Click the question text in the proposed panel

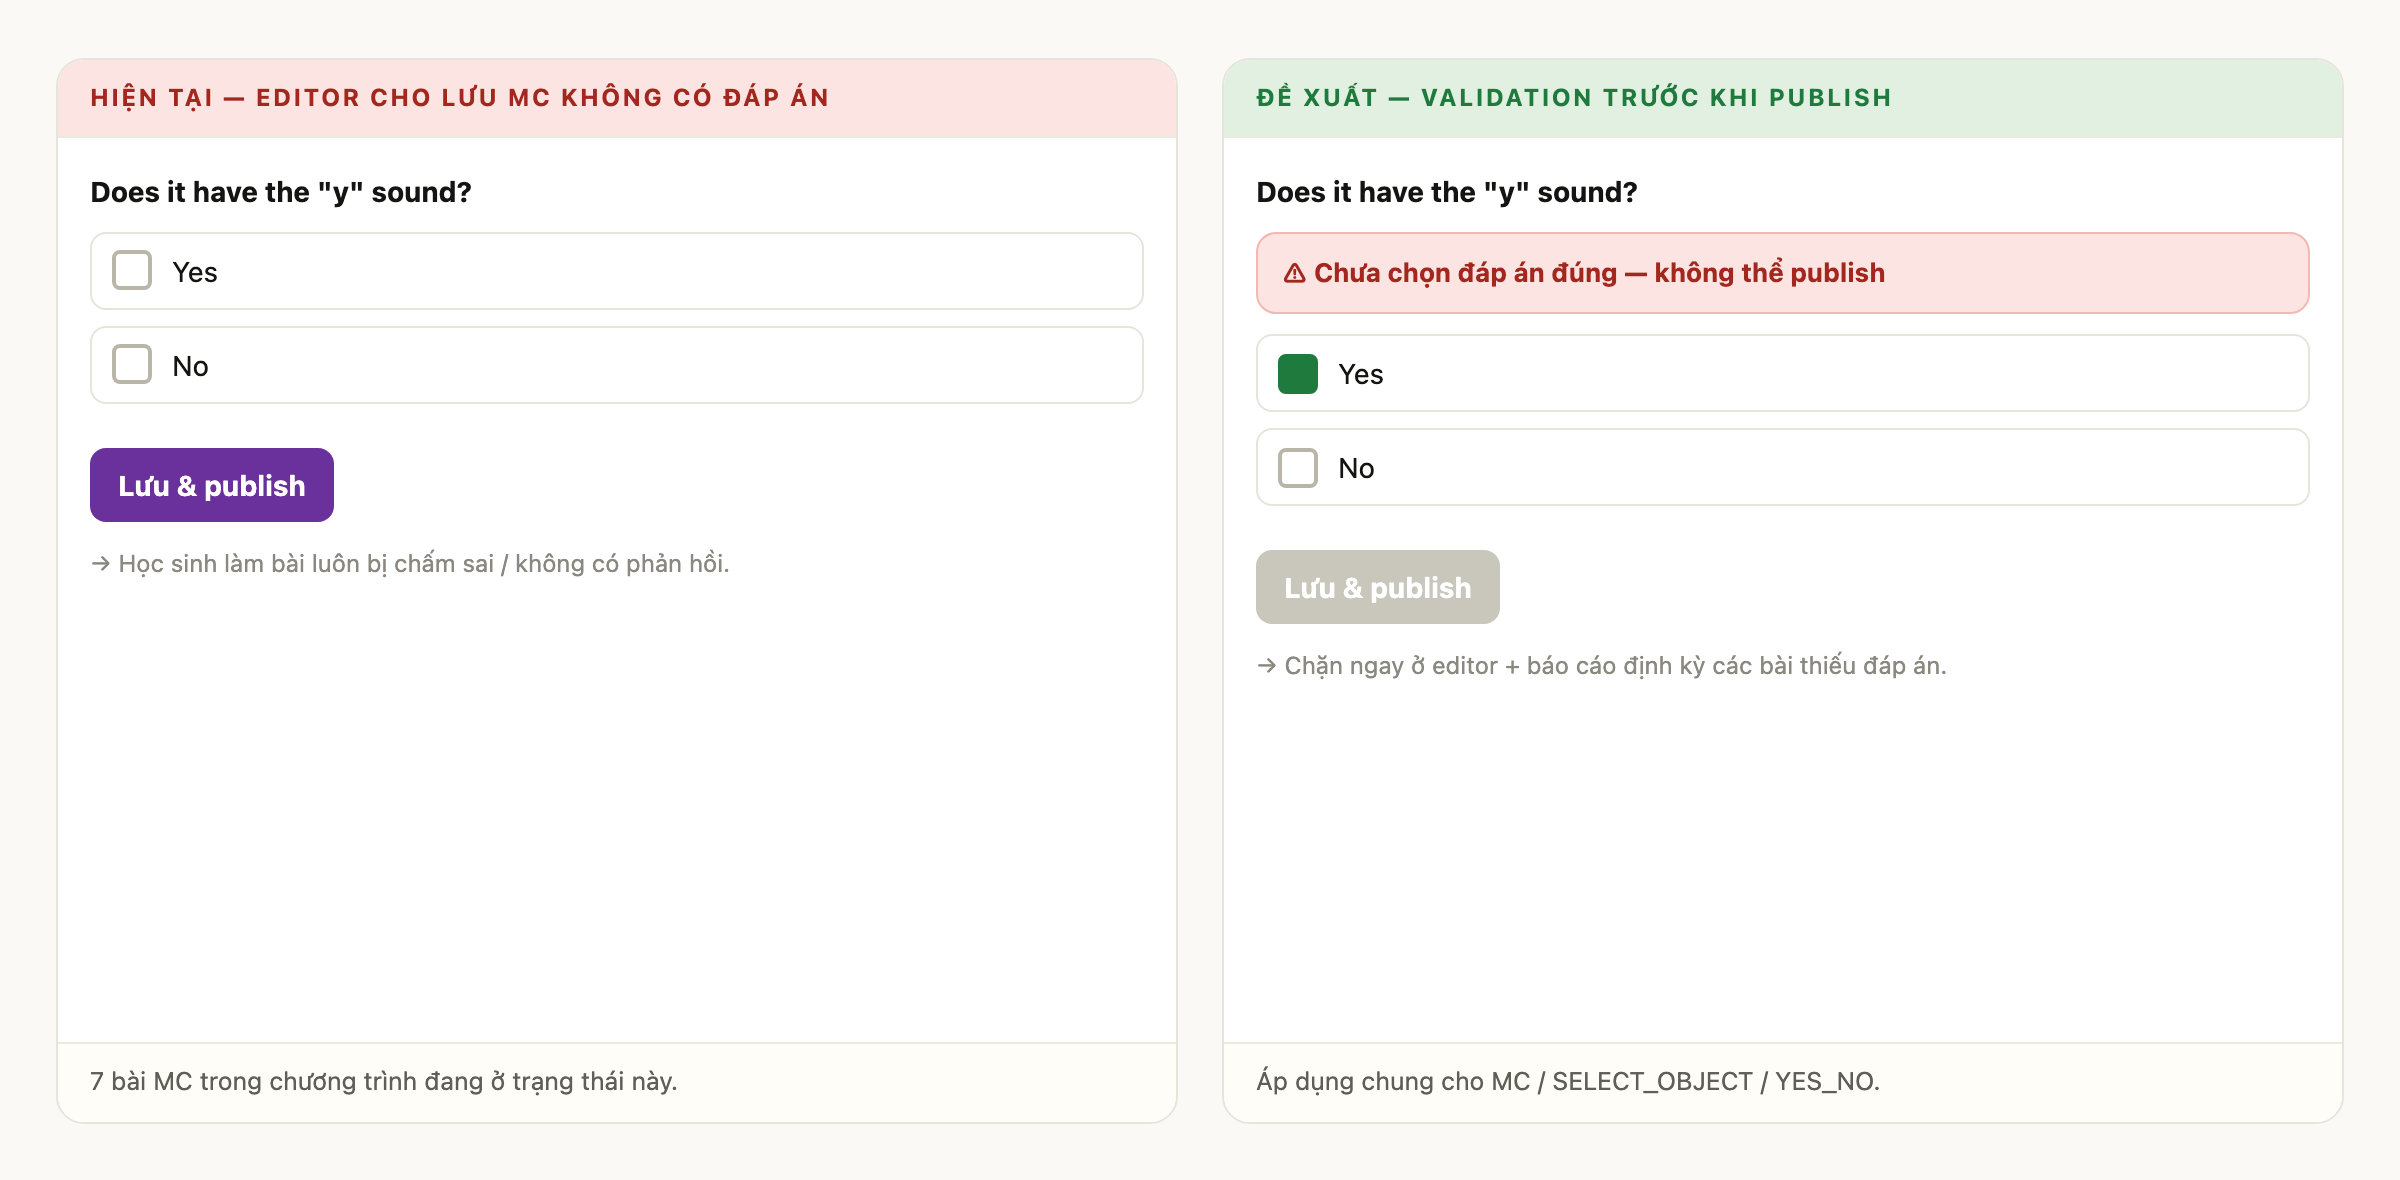coord(1447,192)
